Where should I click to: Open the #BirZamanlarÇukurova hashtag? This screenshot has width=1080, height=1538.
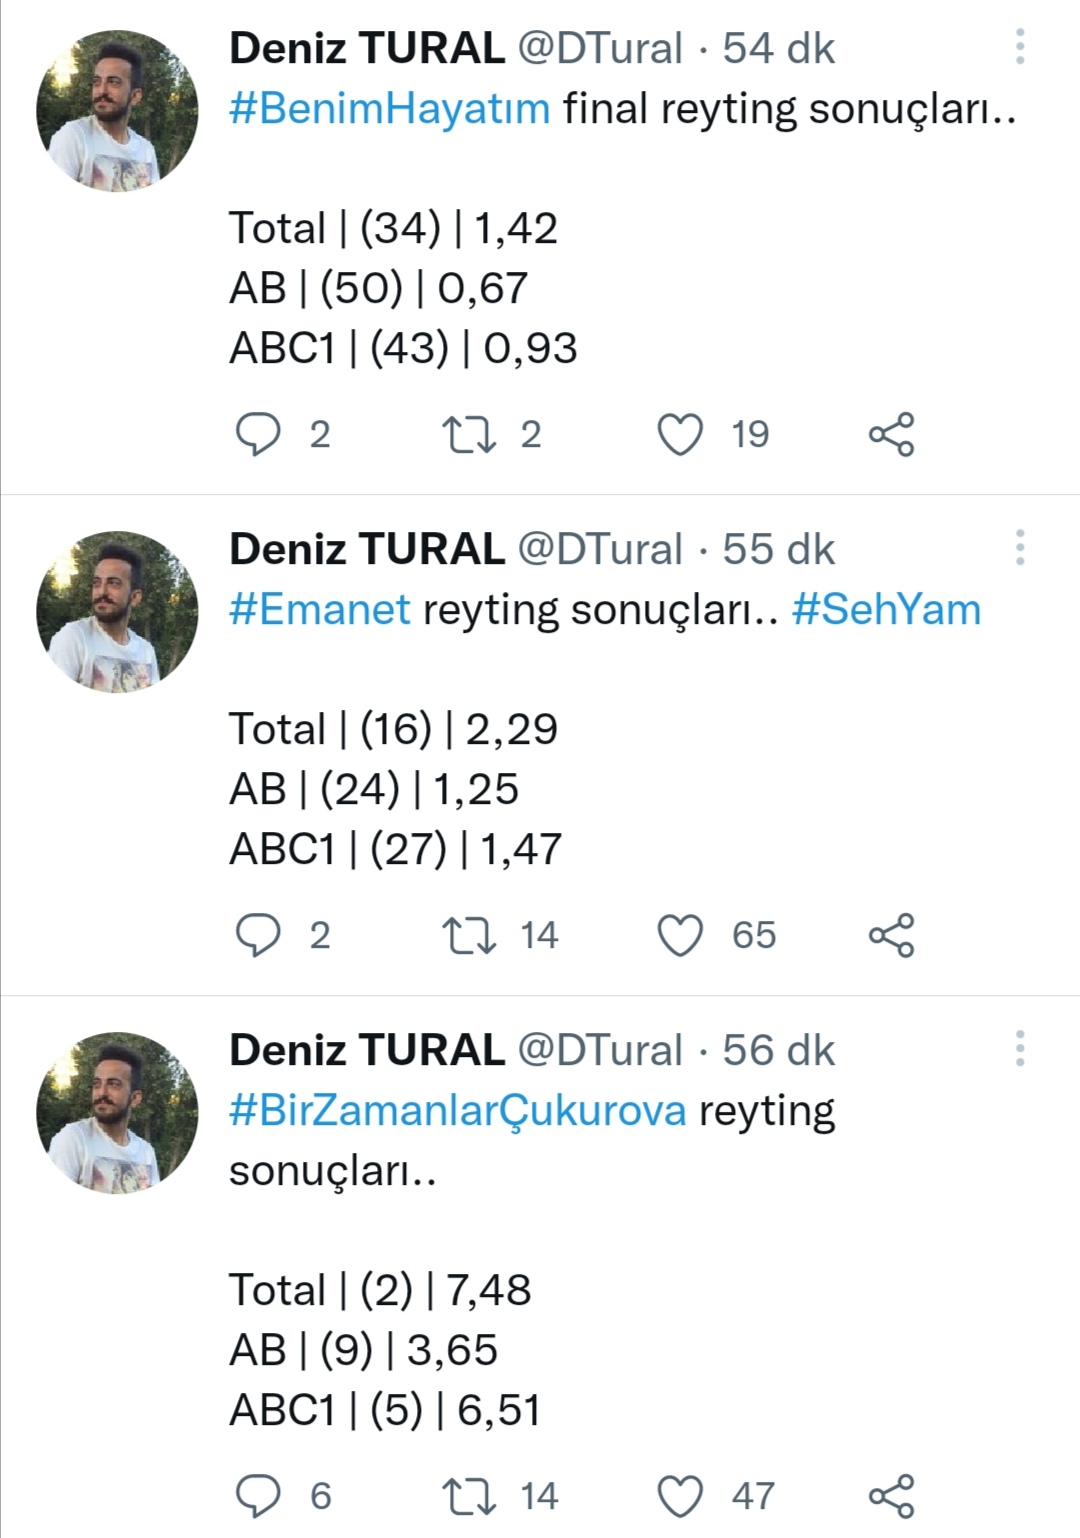point(457,1111)
